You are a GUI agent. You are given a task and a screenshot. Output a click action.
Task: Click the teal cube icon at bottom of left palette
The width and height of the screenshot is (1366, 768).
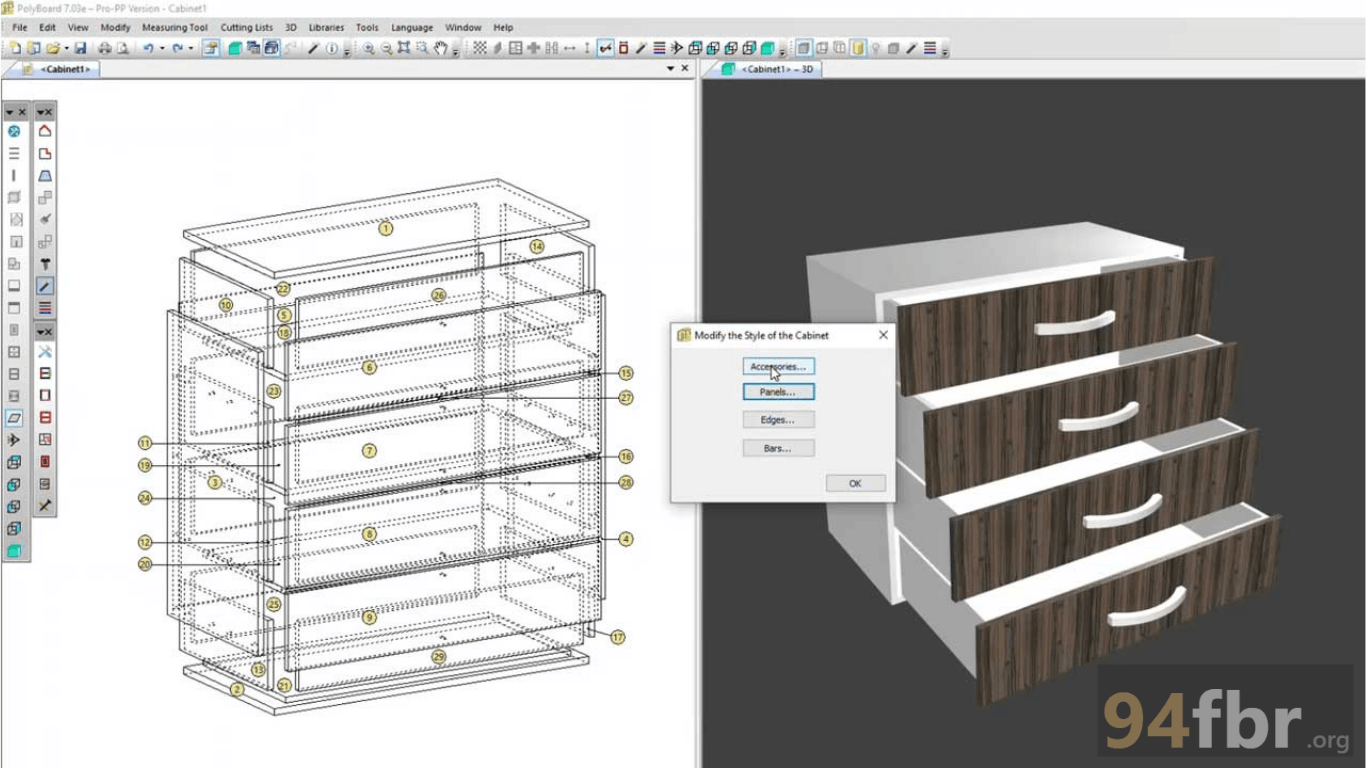[14, 550]
